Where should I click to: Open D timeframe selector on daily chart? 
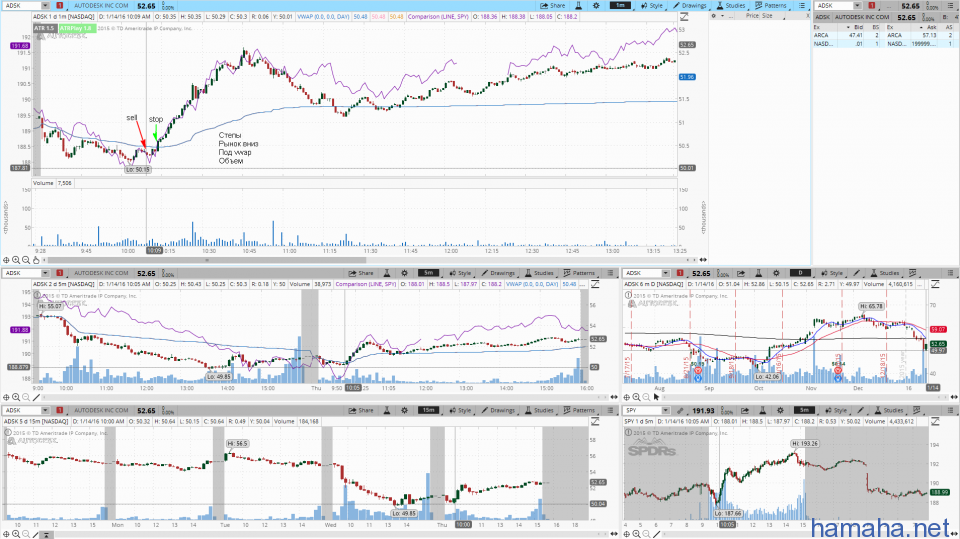[x=800, y=273]
